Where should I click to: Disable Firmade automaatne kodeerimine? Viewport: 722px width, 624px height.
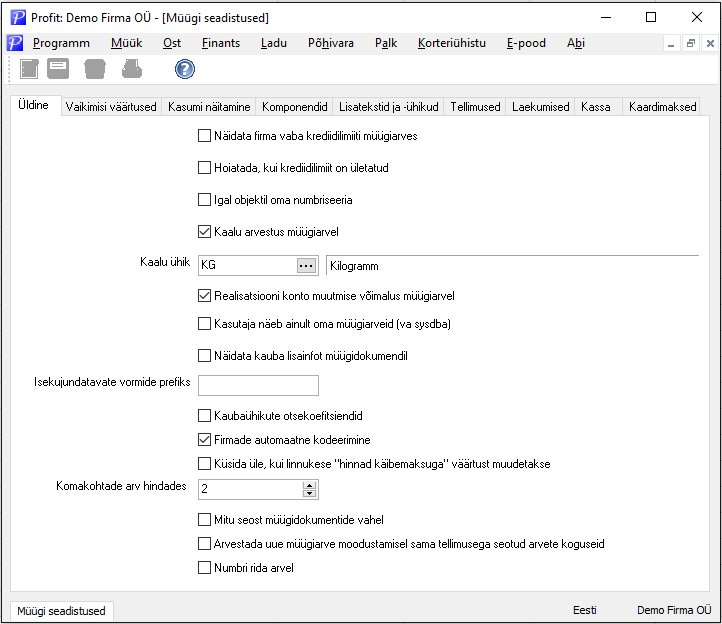(204, 440)
